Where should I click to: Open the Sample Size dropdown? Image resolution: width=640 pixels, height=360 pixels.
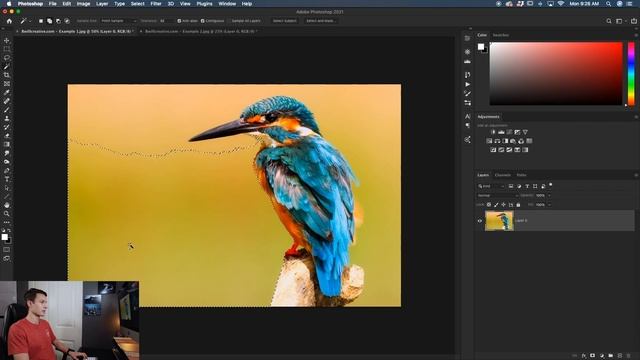pos(118,21)
